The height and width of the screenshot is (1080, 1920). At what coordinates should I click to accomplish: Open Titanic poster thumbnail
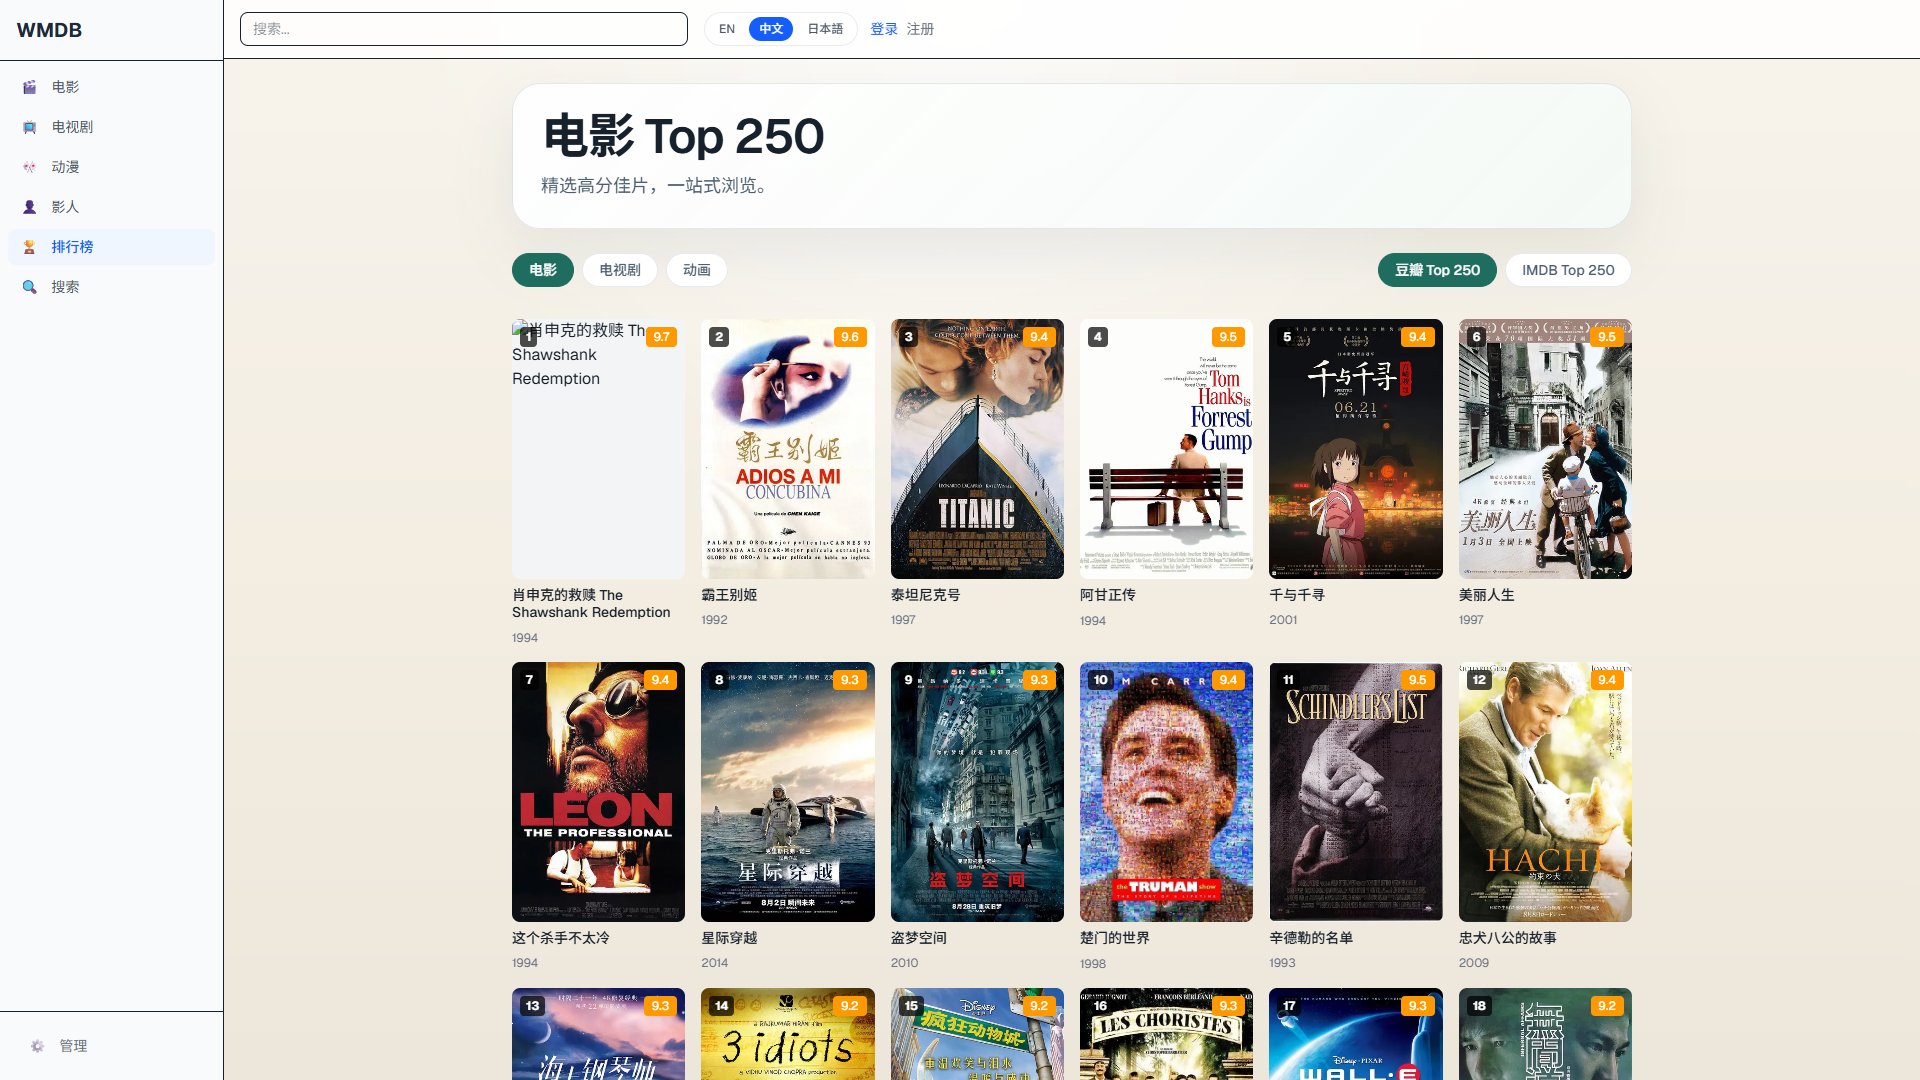pos(977,449)
